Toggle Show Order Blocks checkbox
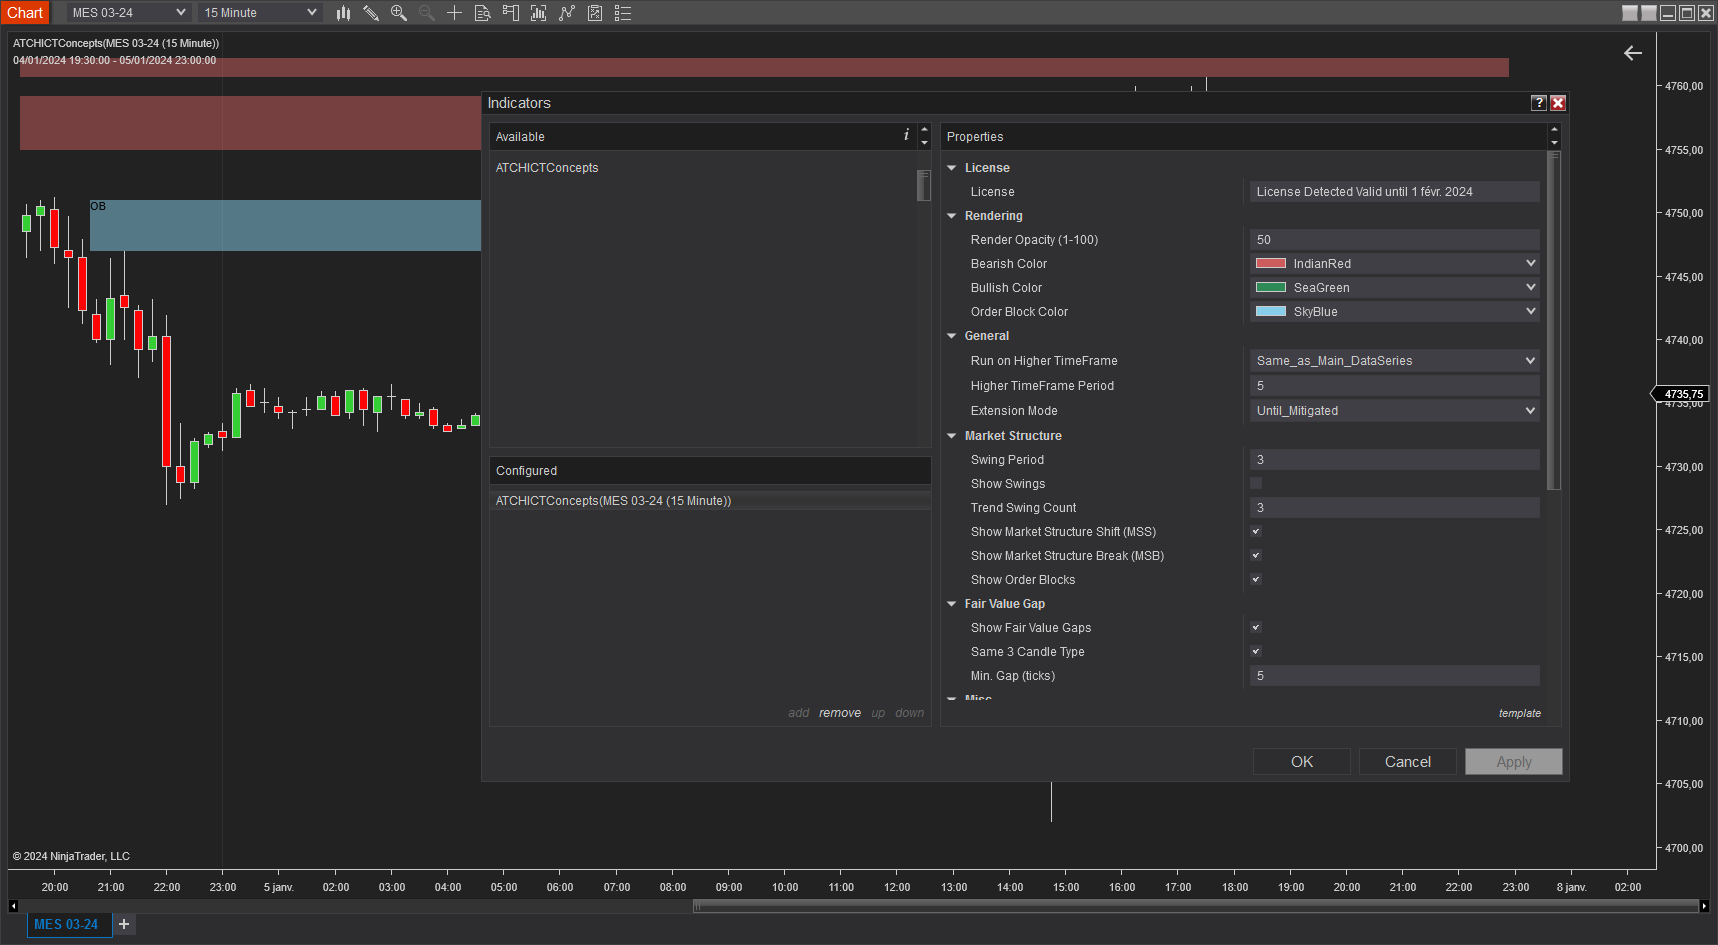Image resolution: width=1718 pixels, height=945 pixels. (x=1256, y=580)
